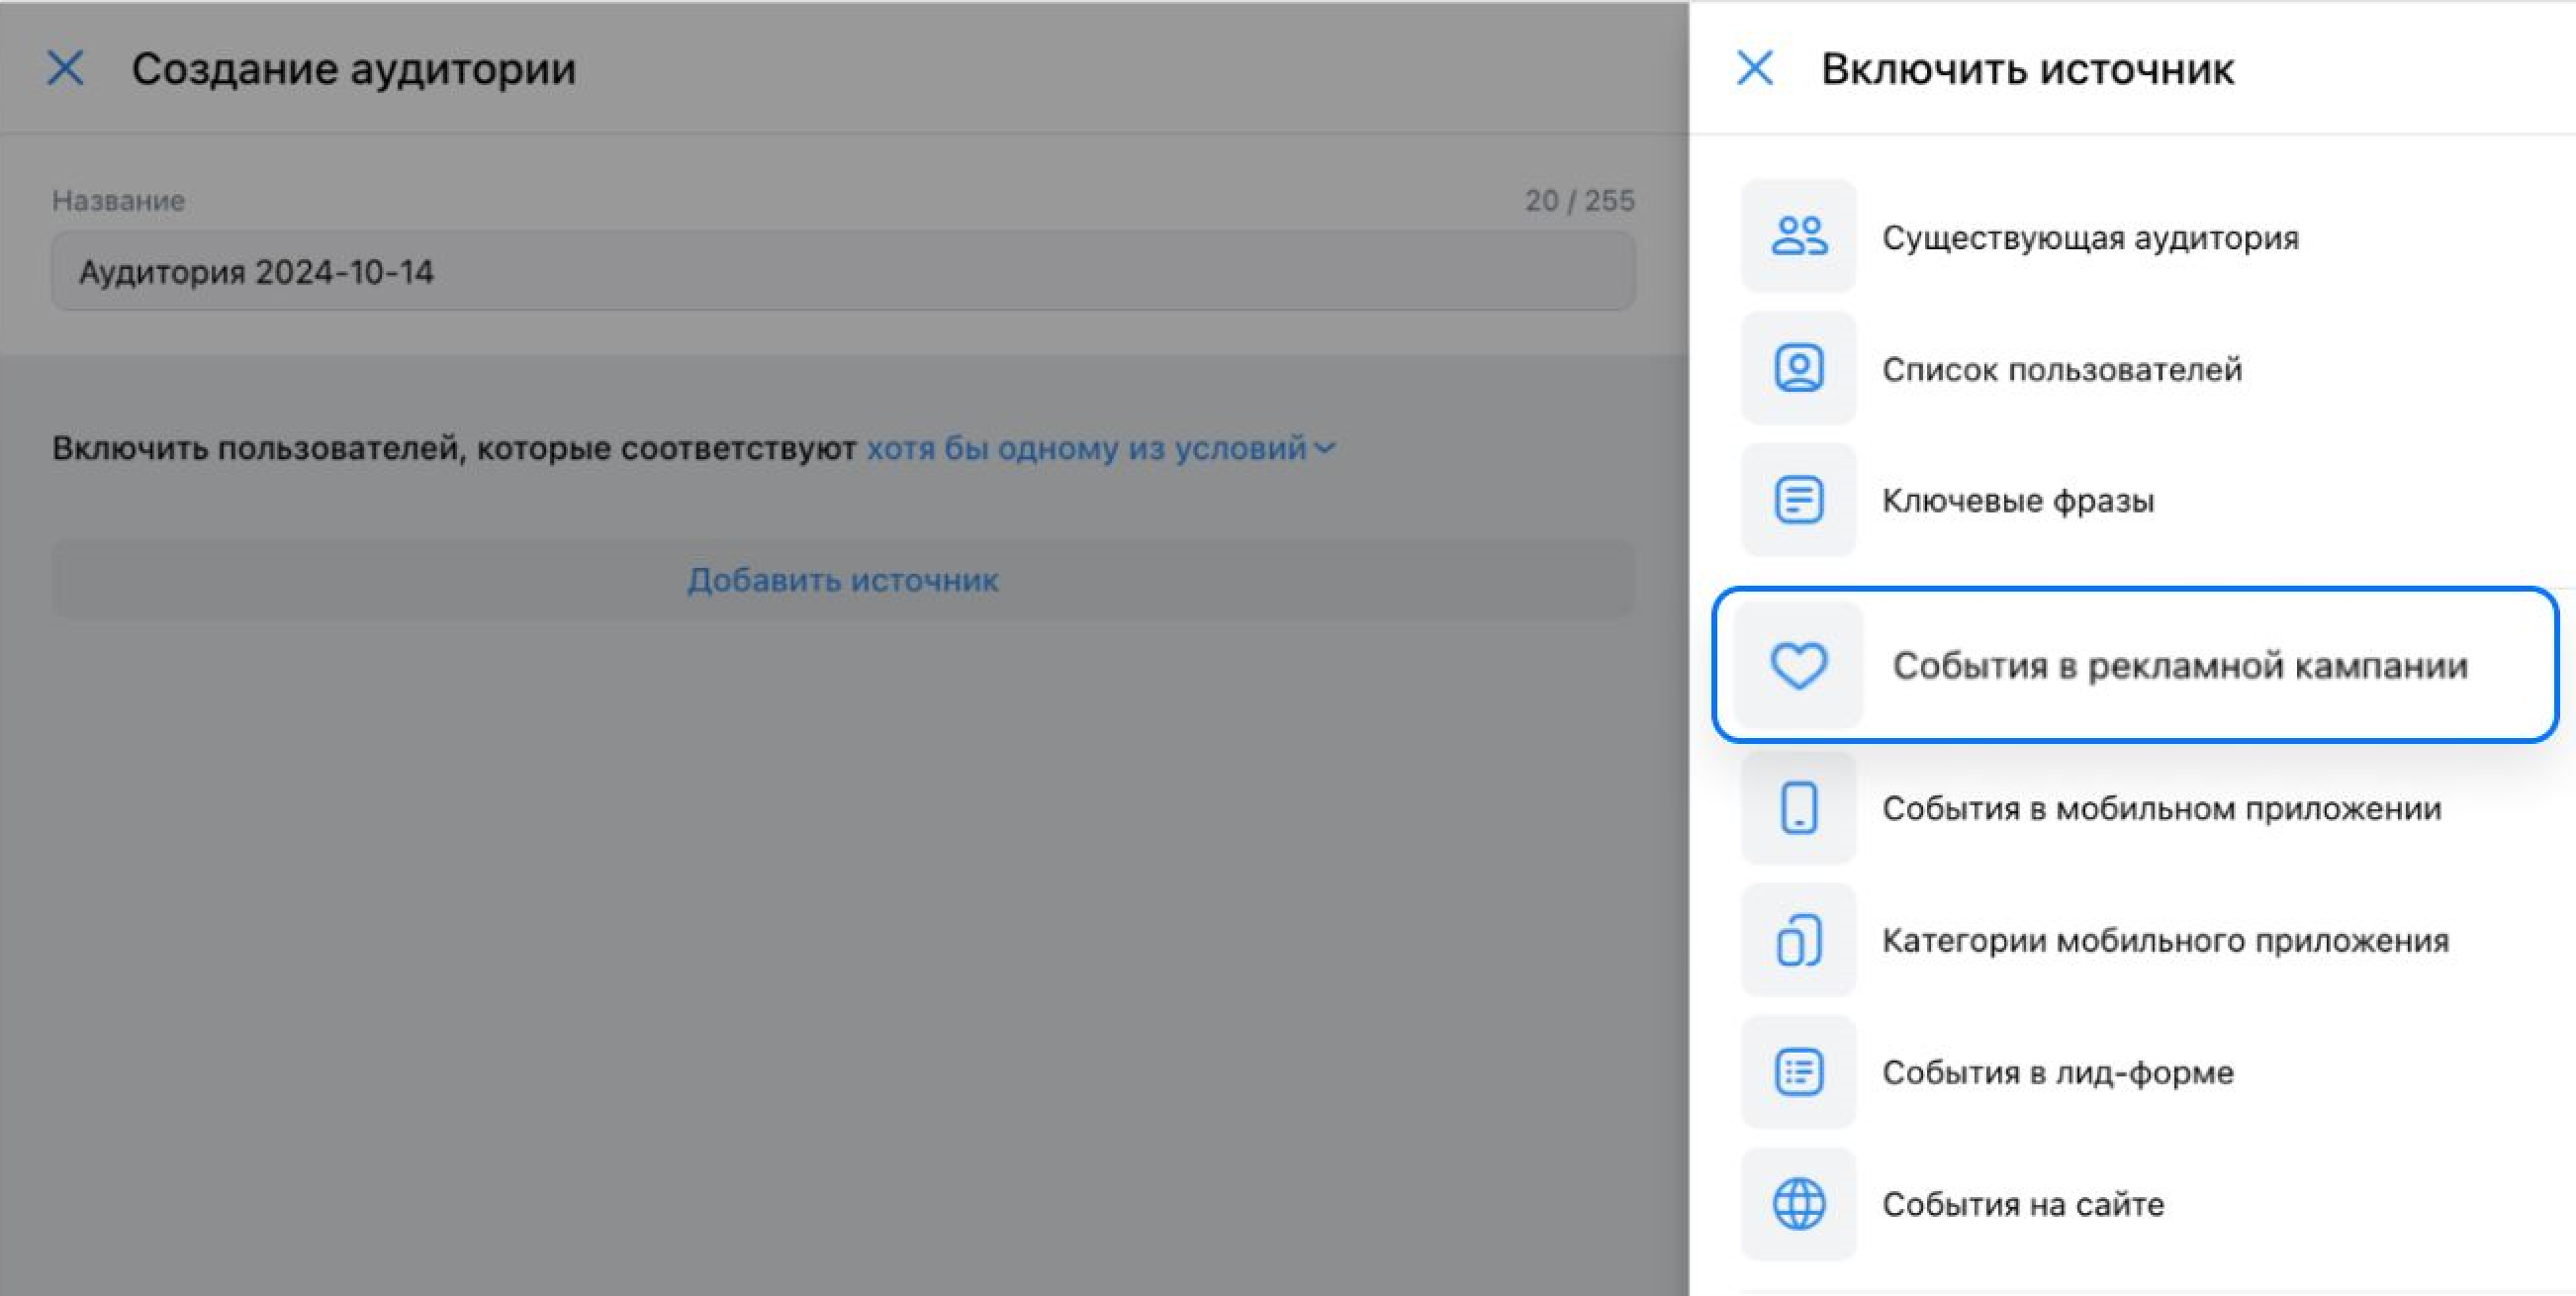Click the Добавить источник button
The width and height of the screenshot is (2576, 1296).
(x=843, y=580)
